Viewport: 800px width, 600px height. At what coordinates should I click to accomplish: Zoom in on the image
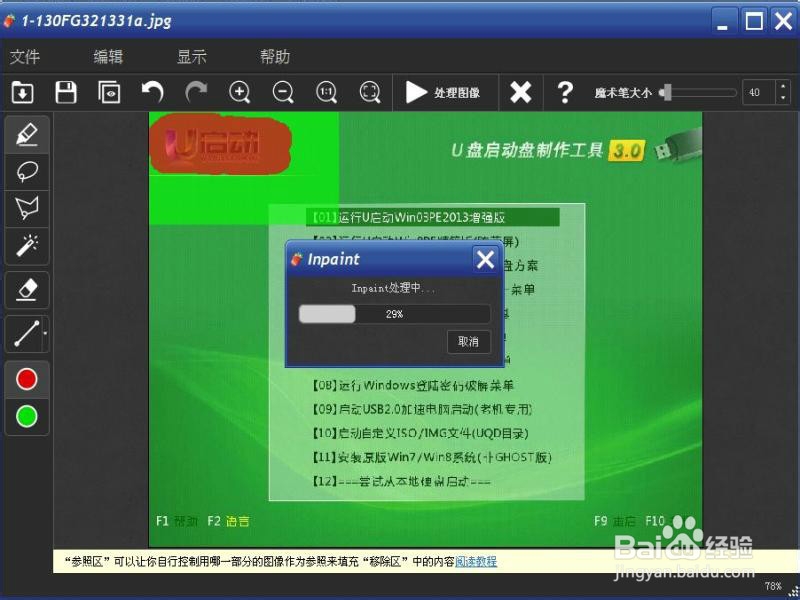coord(239,92)
